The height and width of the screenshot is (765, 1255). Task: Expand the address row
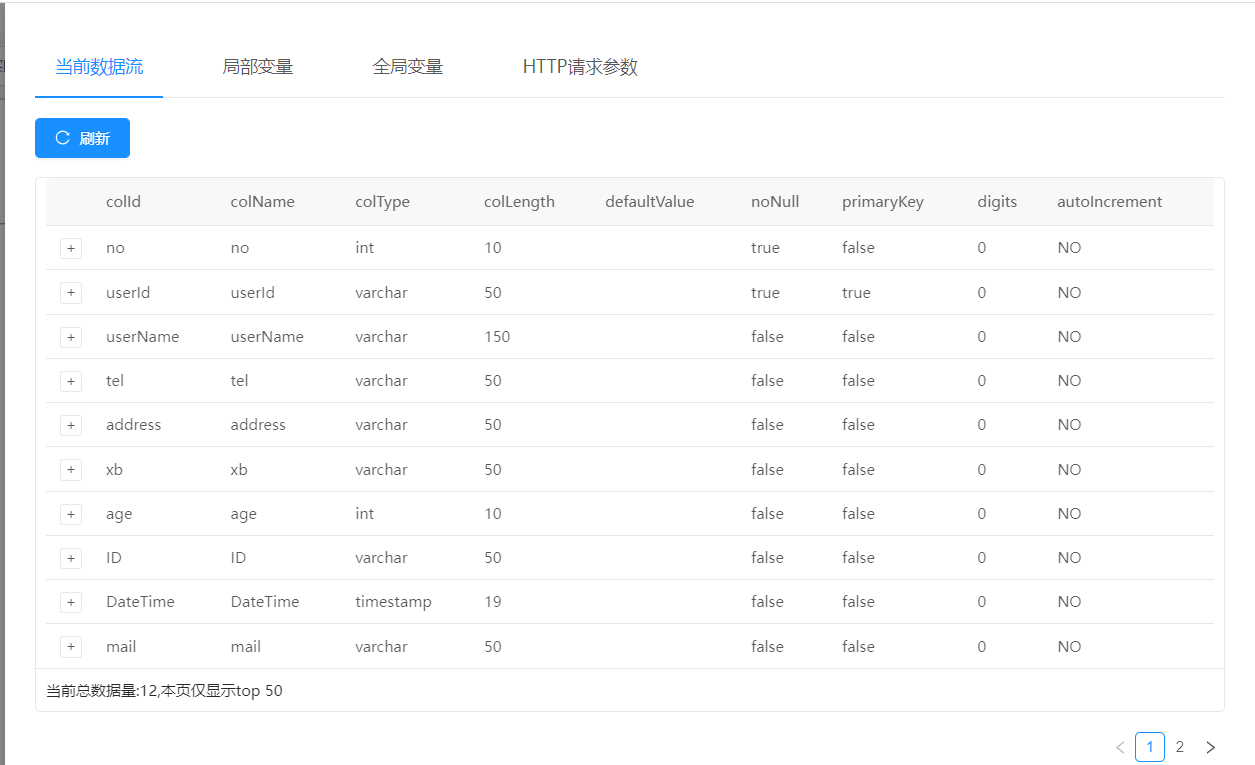[x=71, y=425]
